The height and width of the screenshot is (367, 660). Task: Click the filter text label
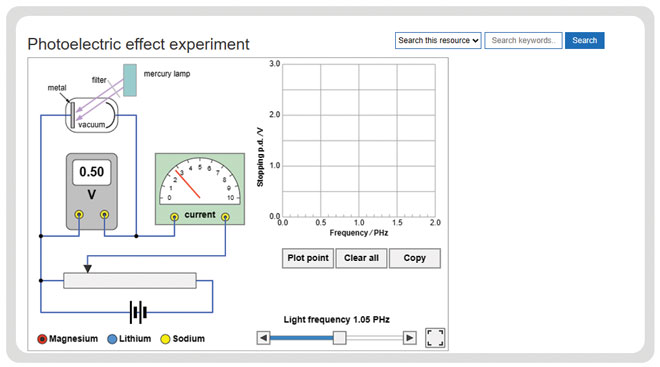pos(99,80)
